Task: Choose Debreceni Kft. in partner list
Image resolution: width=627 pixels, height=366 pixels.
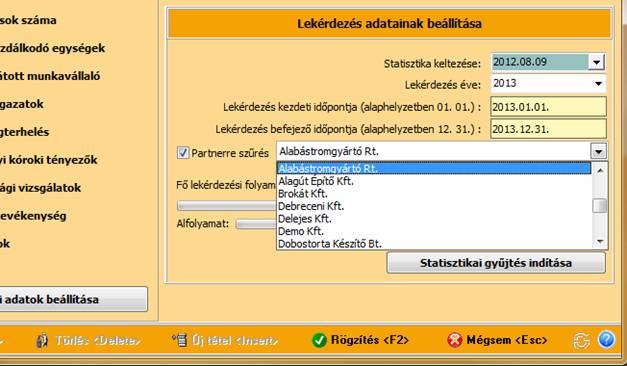Action: point(433,206)
